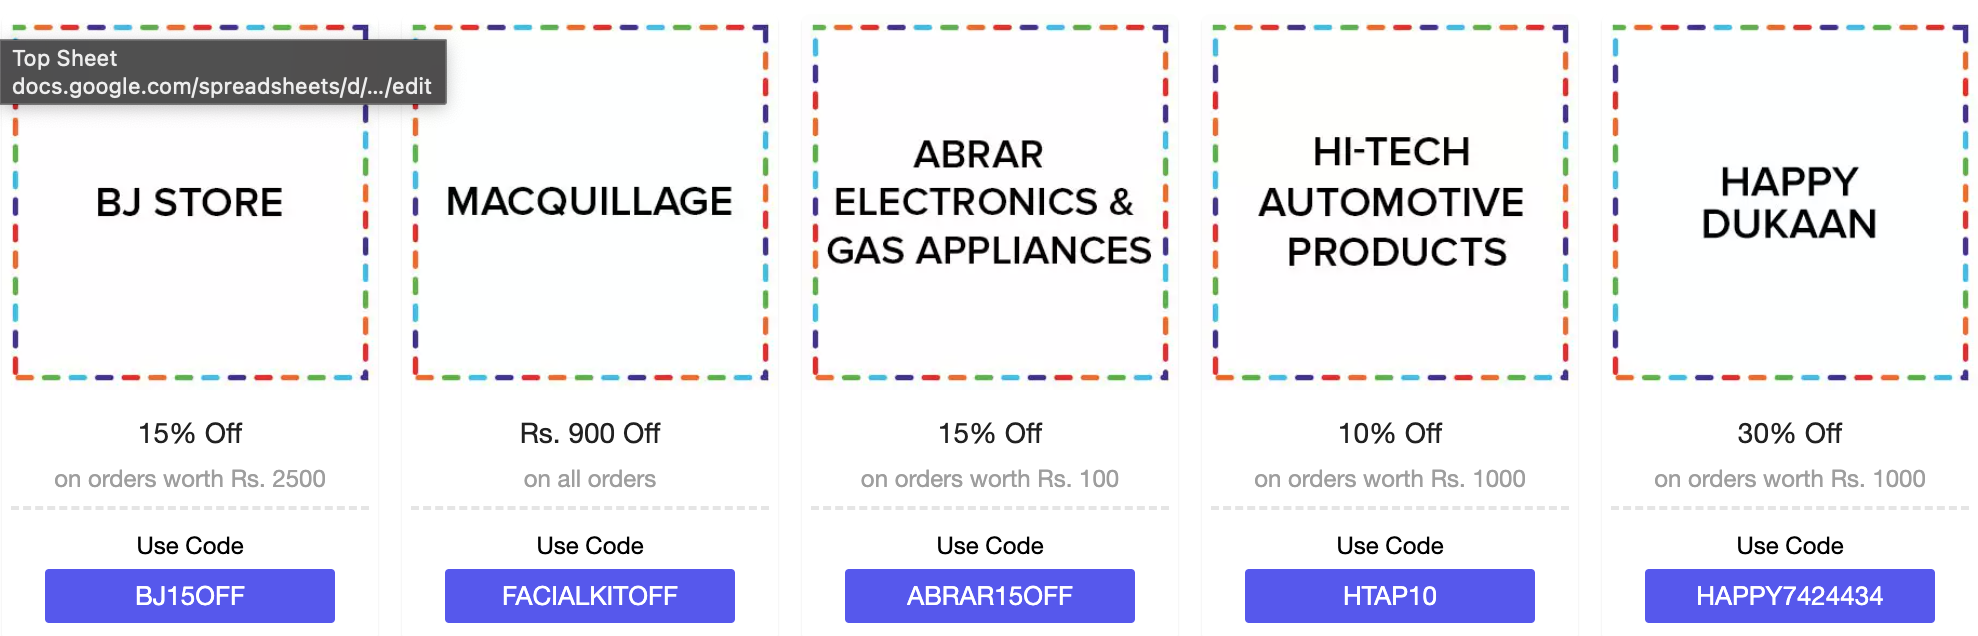Open the Hi-Tech Automotive Products coupon tile
Screen dimensions: 1978x636
[1390, 202]
